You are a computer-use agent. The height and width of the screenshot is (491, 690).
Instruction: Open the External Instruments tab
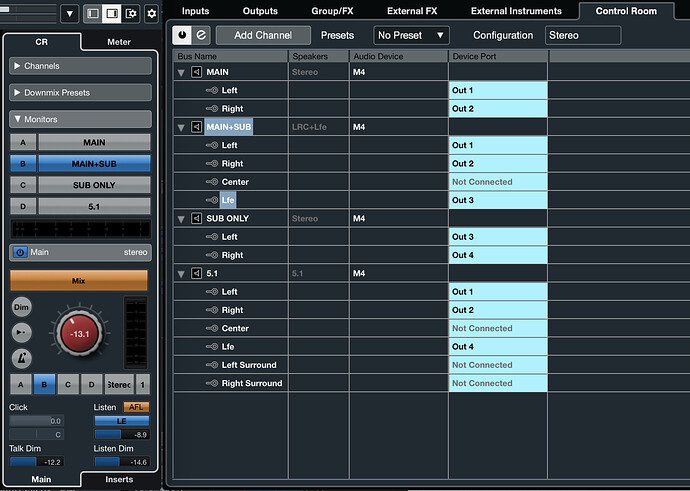pos(516,11)
